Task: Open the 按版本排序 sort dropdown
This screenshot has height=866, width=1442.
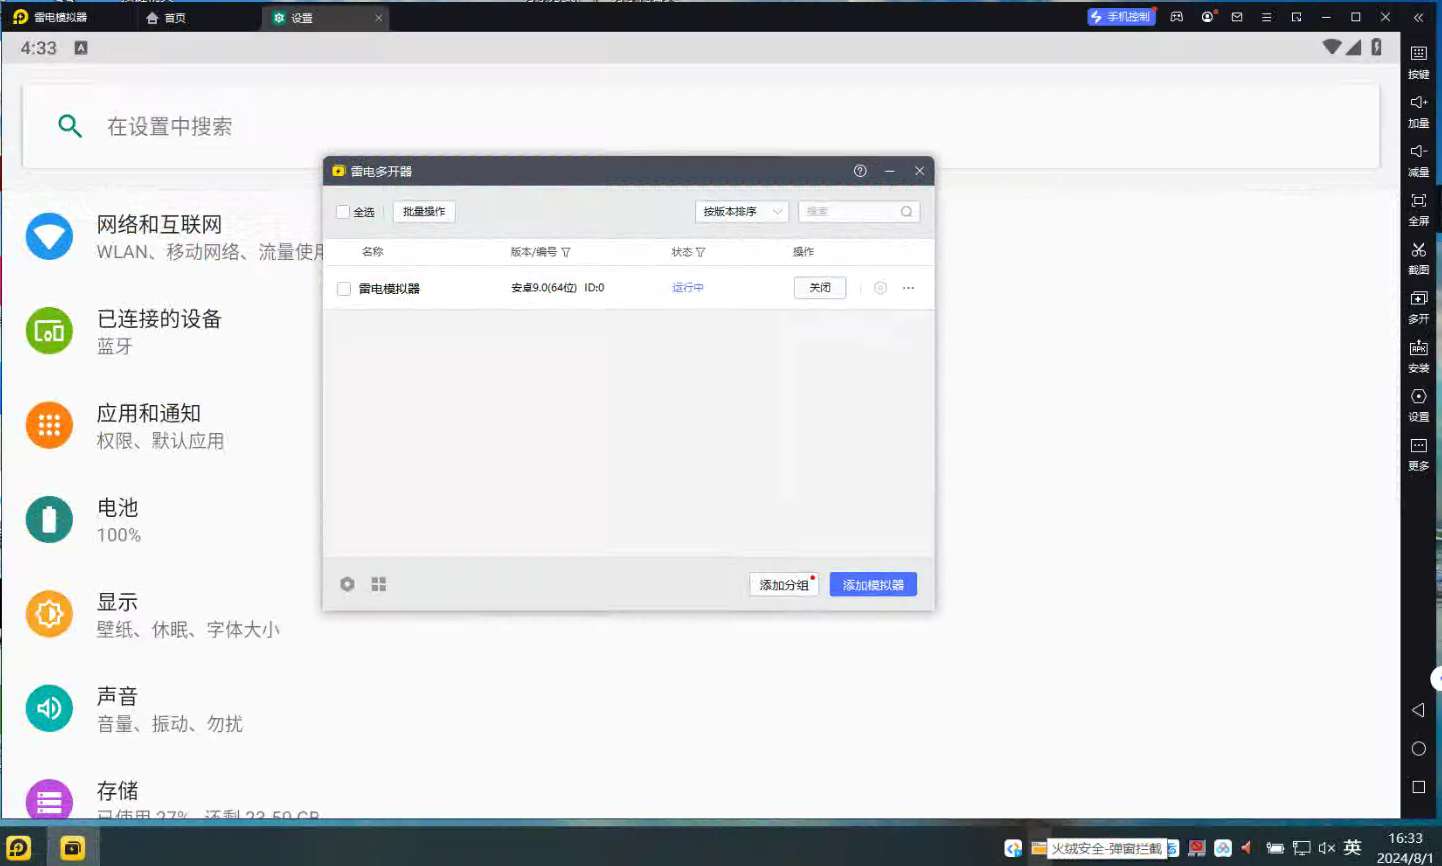Action: point(741,212)
